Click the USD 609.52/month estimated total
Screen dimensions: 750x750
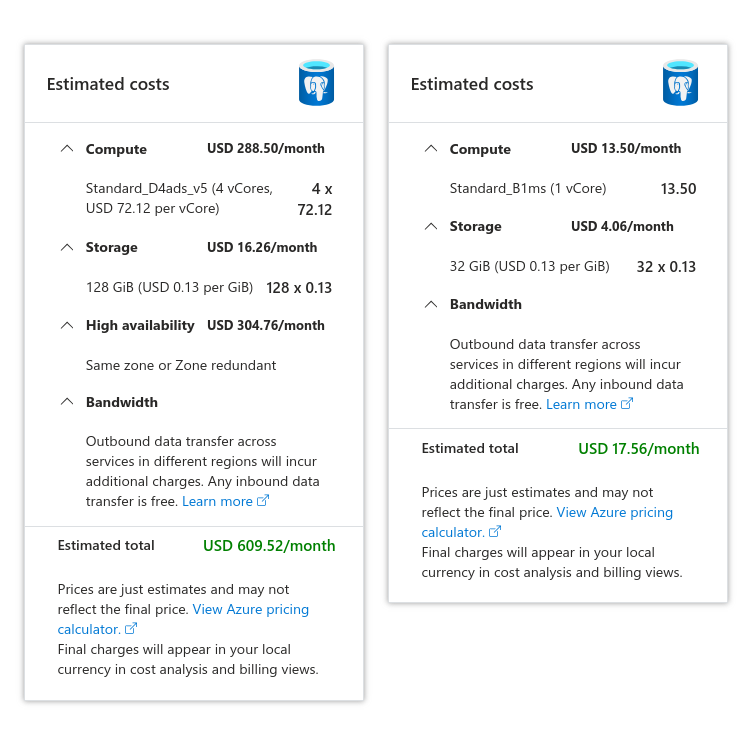click(x=269, y=546)
